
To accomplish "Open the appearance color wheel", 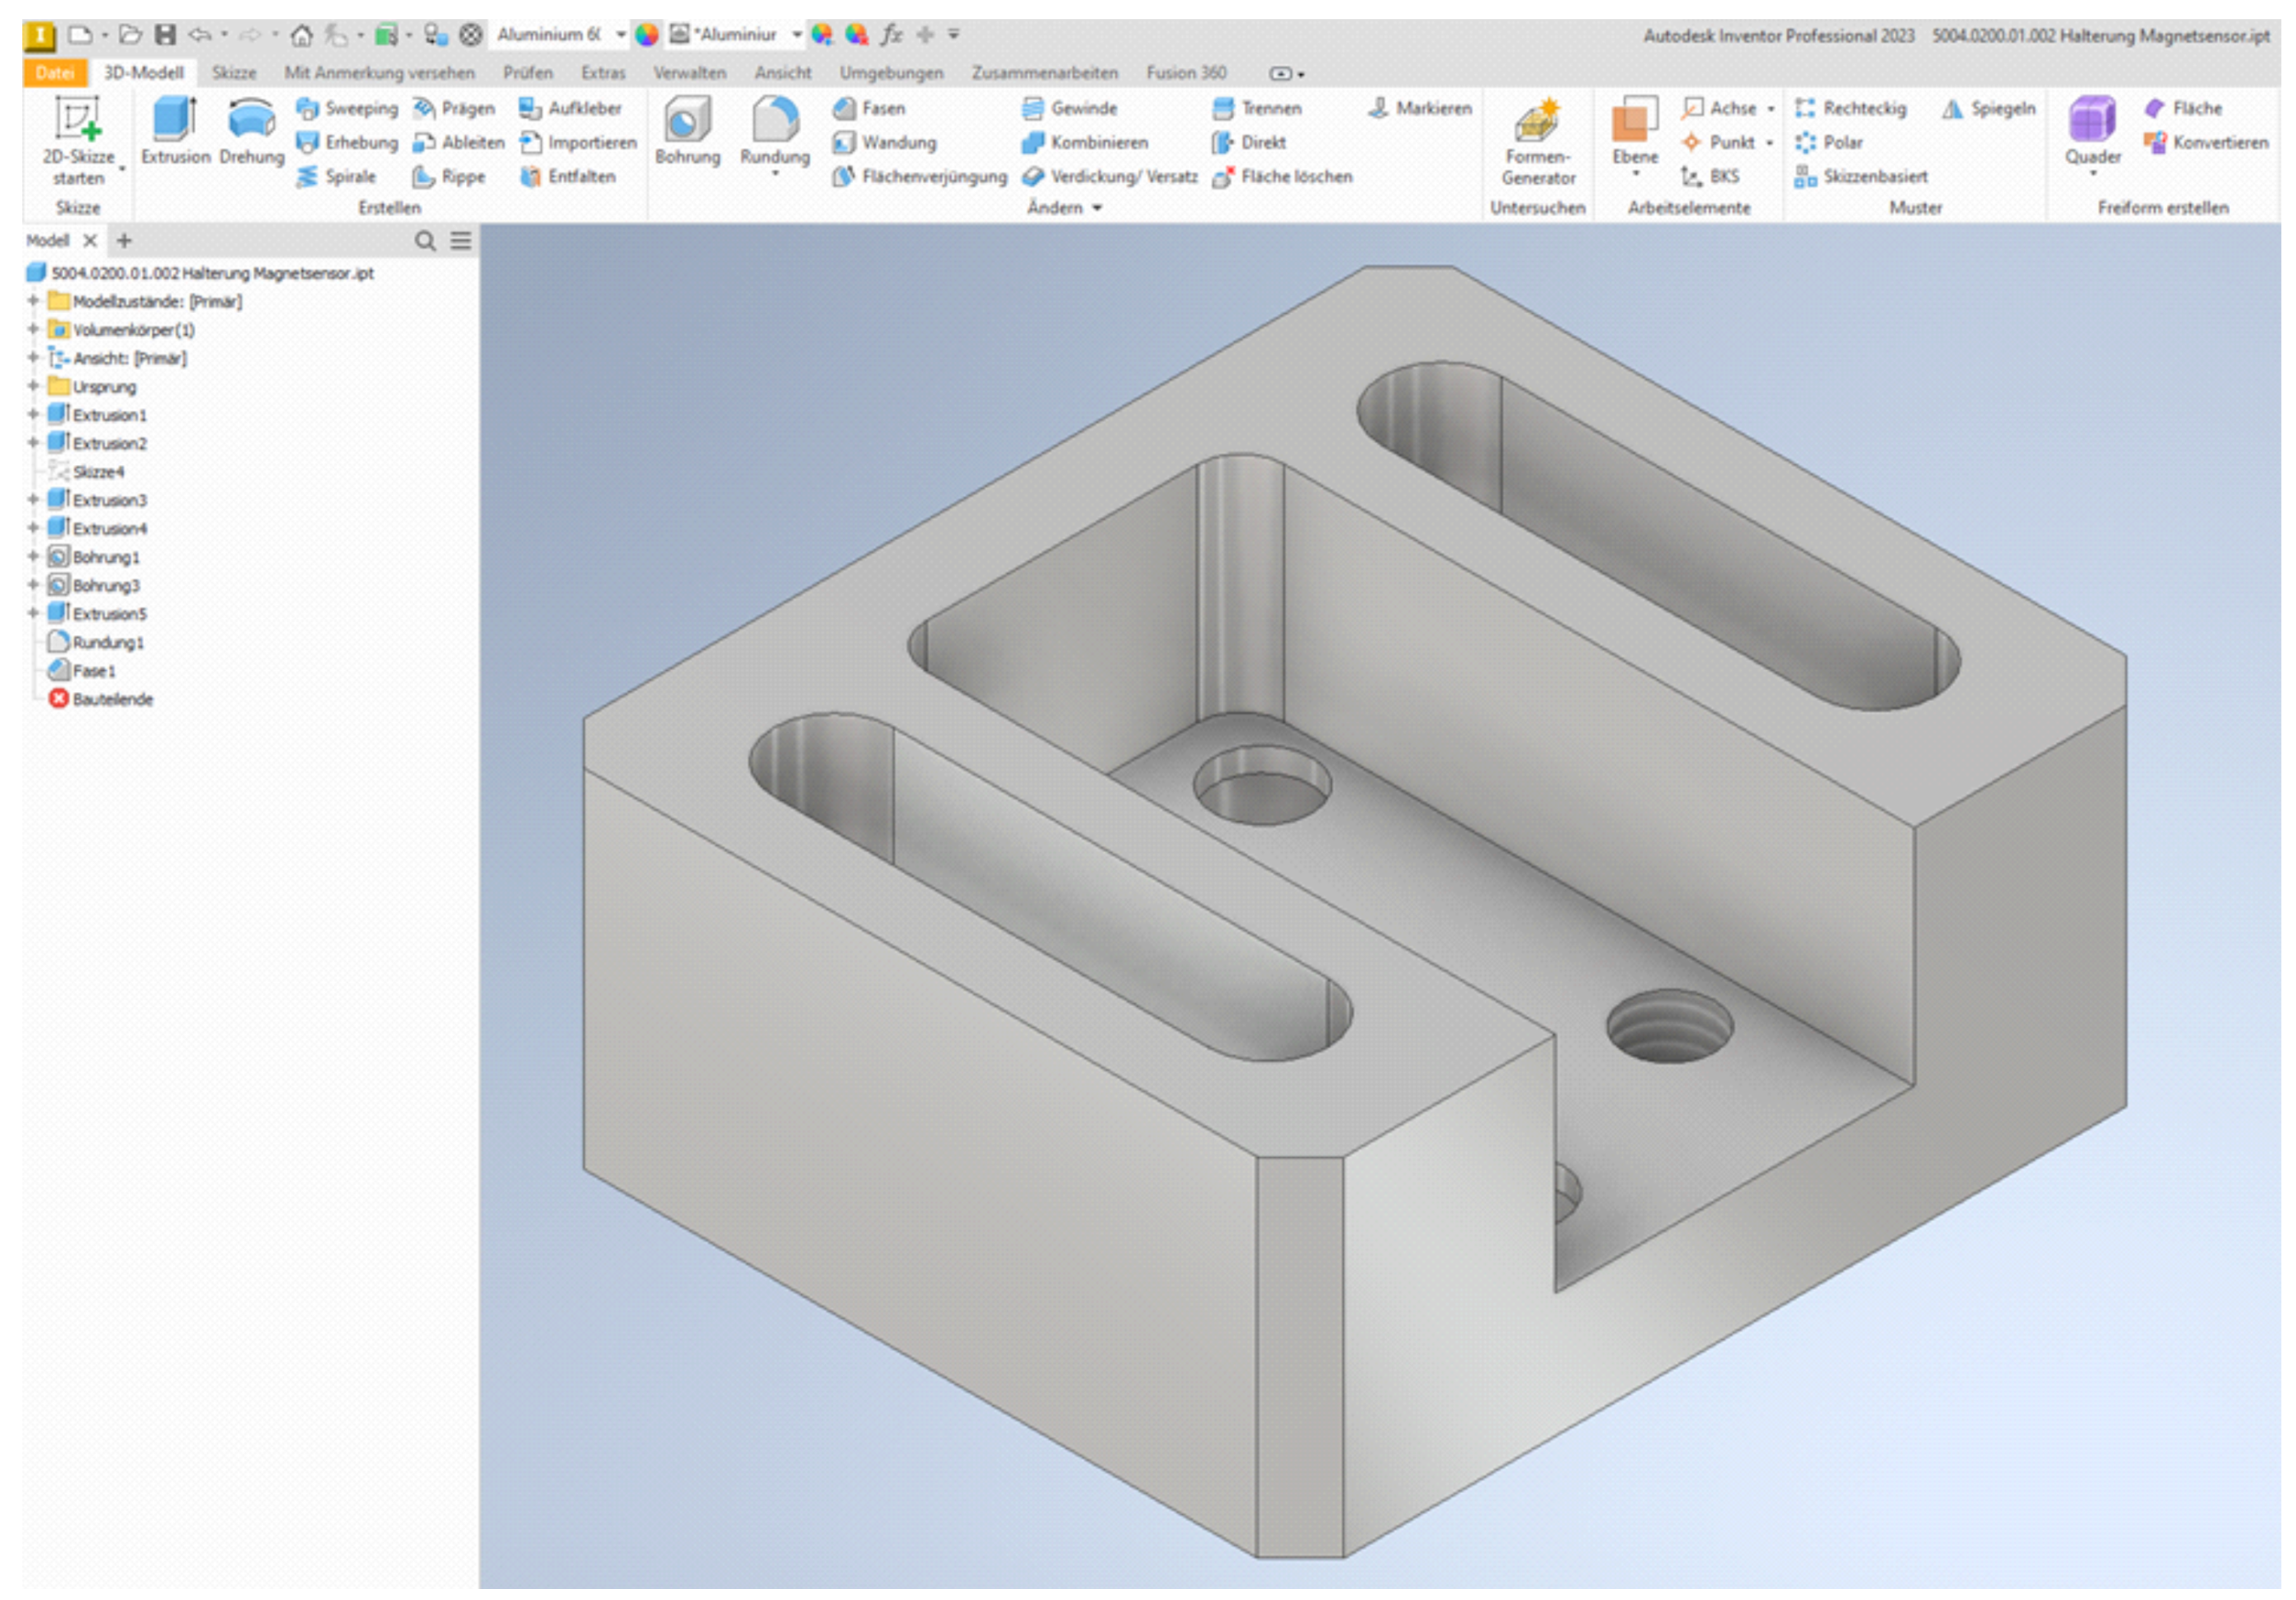I will click(x=647, y=35).
